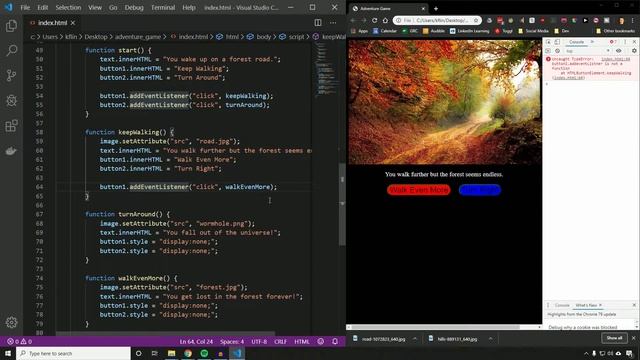Switch to What's New drawer tab
Screen dimensions: 640x360
coord(586,305)
